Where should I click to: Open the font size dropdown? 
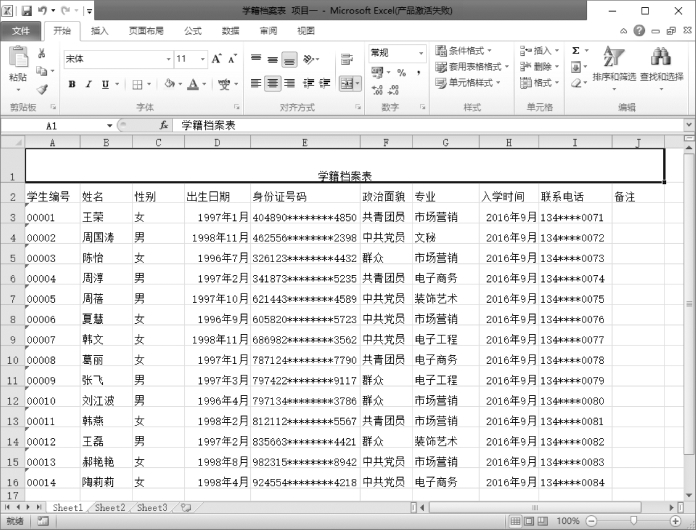[202, 59]
